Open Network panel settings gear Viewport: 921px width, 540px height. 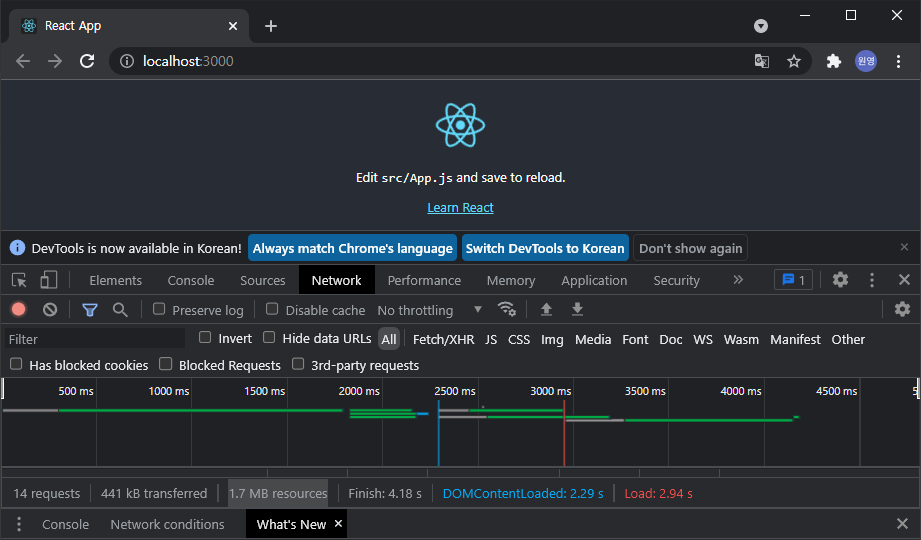902,309
